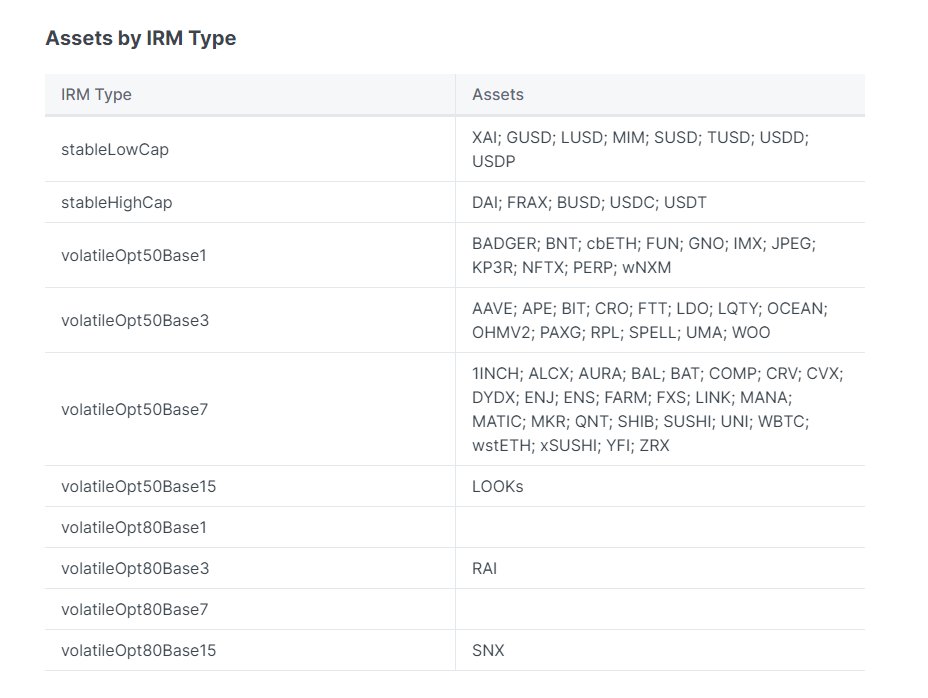Click the volatileOpt80Base3 cell
Viewport: 928px width, 698px height.
pyautogui.click(x=250, y=568)
